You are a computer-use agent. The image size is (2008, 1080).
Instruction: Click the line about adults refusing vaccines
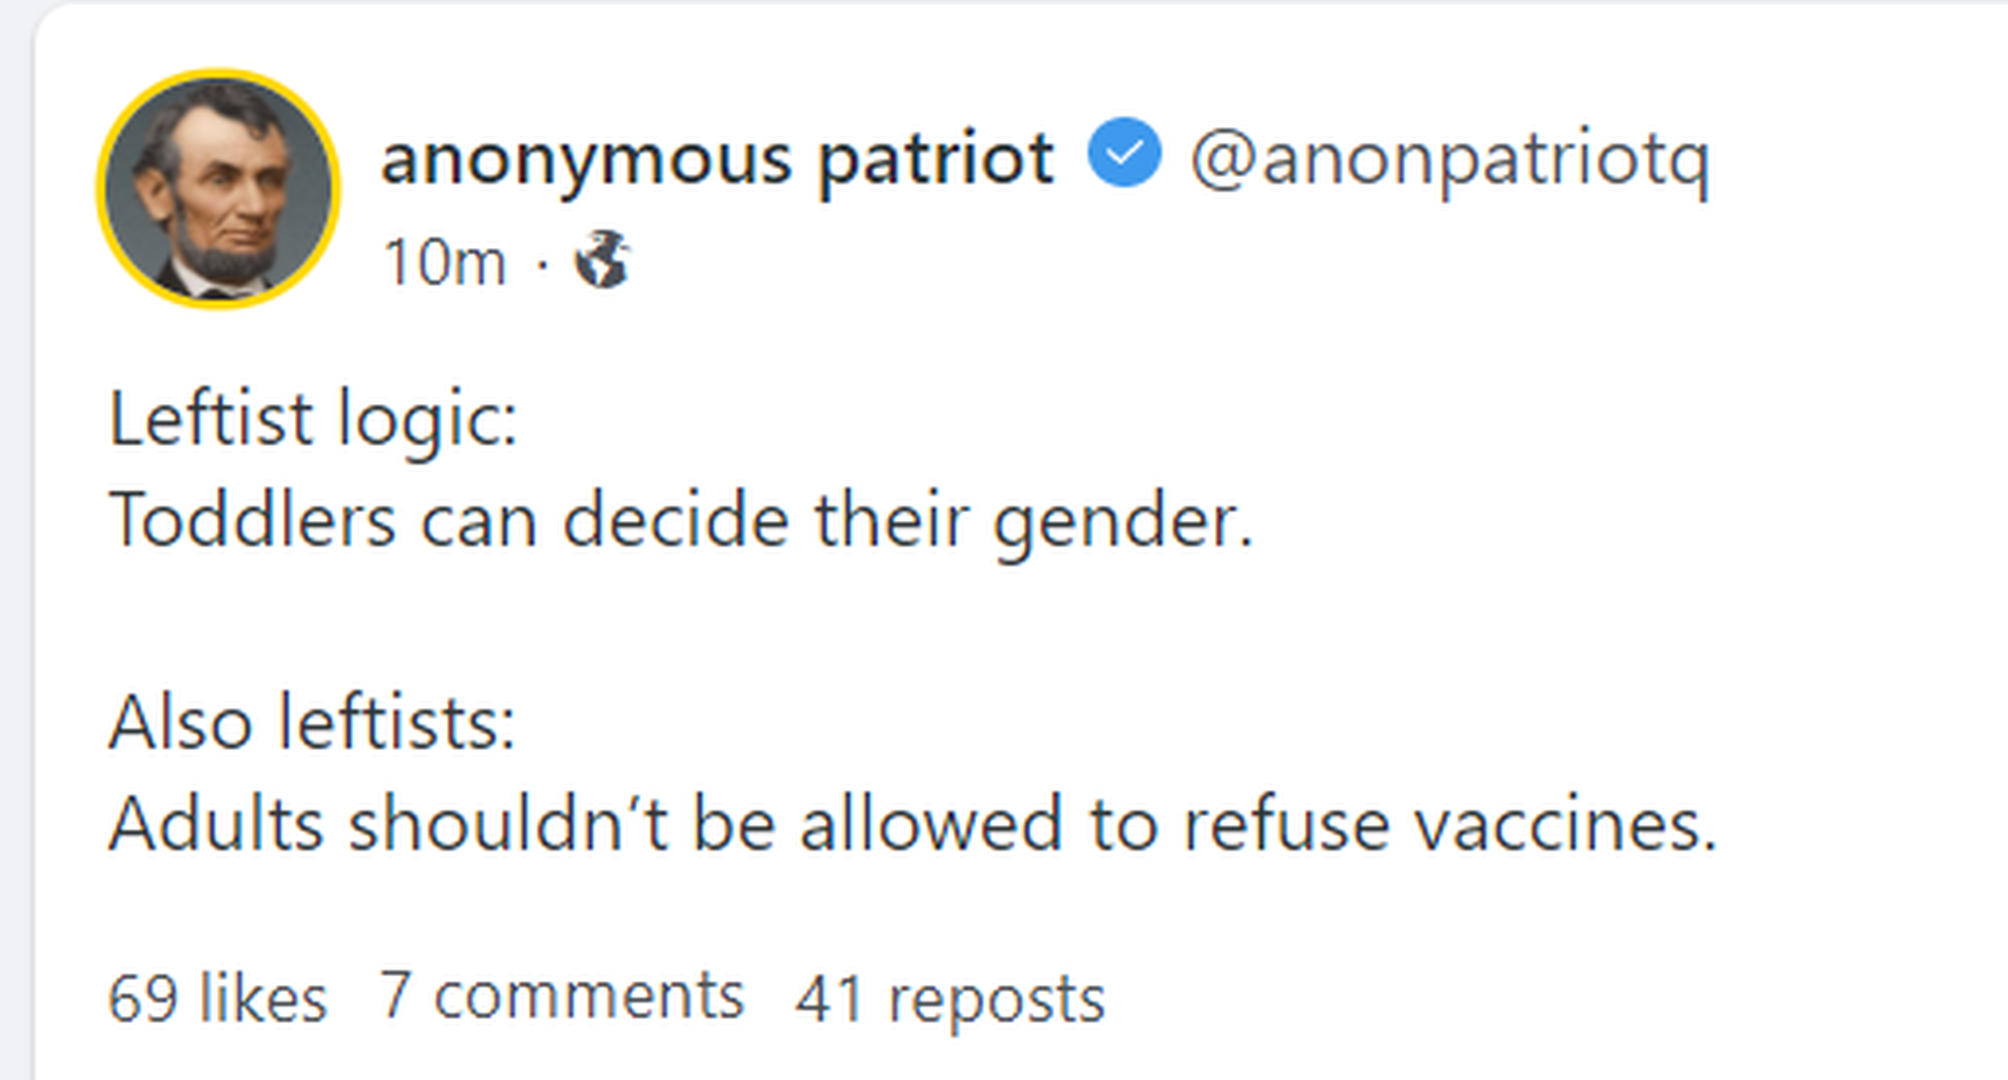[912, 825]
